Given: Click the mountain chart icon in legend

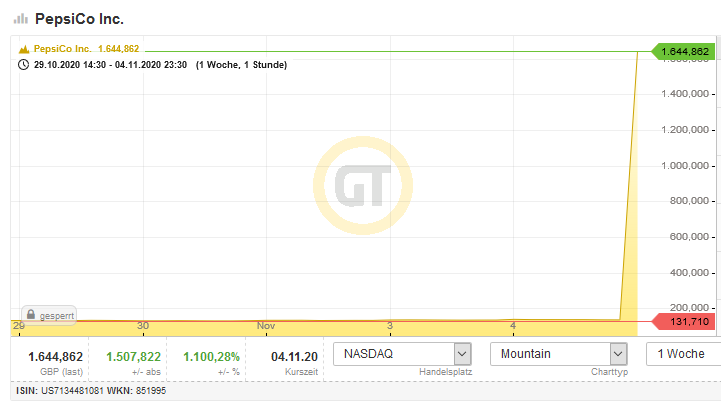Looking at the screenshot, I should (x=24, y=49).
